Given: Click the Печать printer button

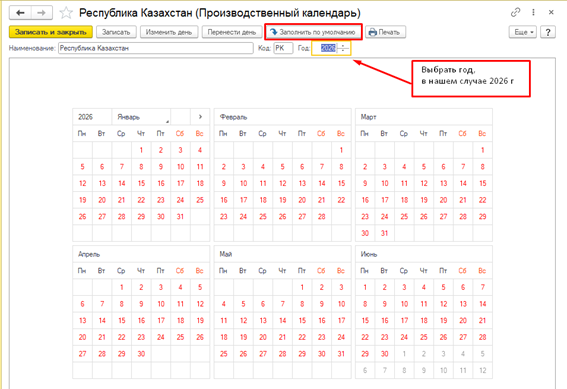Looking at the screenshot, I should tap(385, 32).
